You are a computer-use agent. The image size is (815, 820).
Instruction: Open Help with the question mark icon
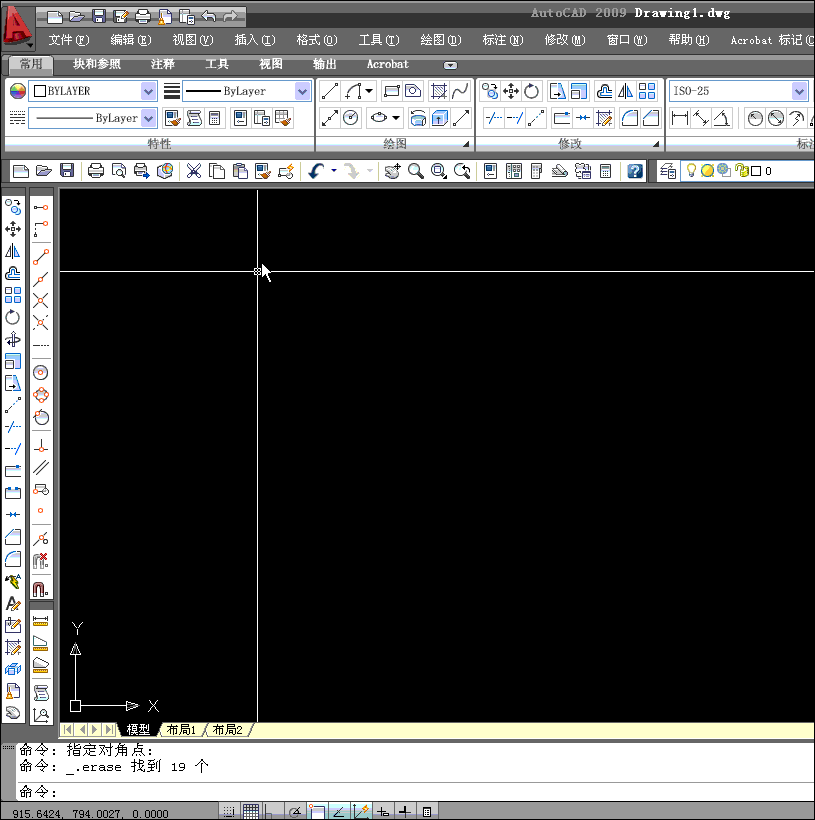click(x=635, y=170)
